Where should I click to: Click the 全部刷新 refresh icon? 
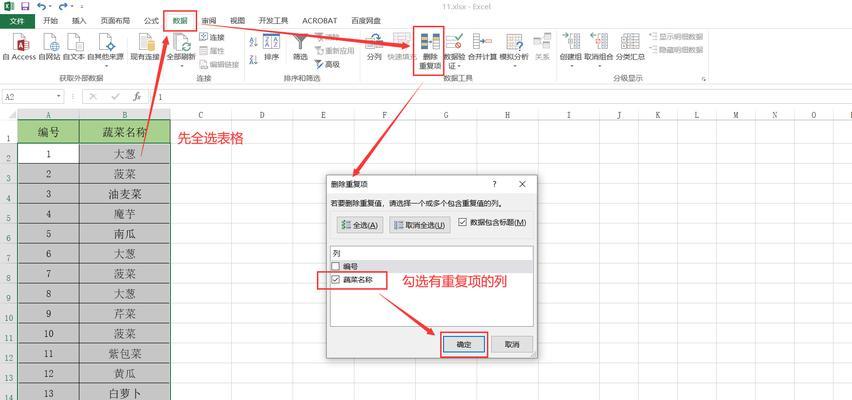coord(181,42)
